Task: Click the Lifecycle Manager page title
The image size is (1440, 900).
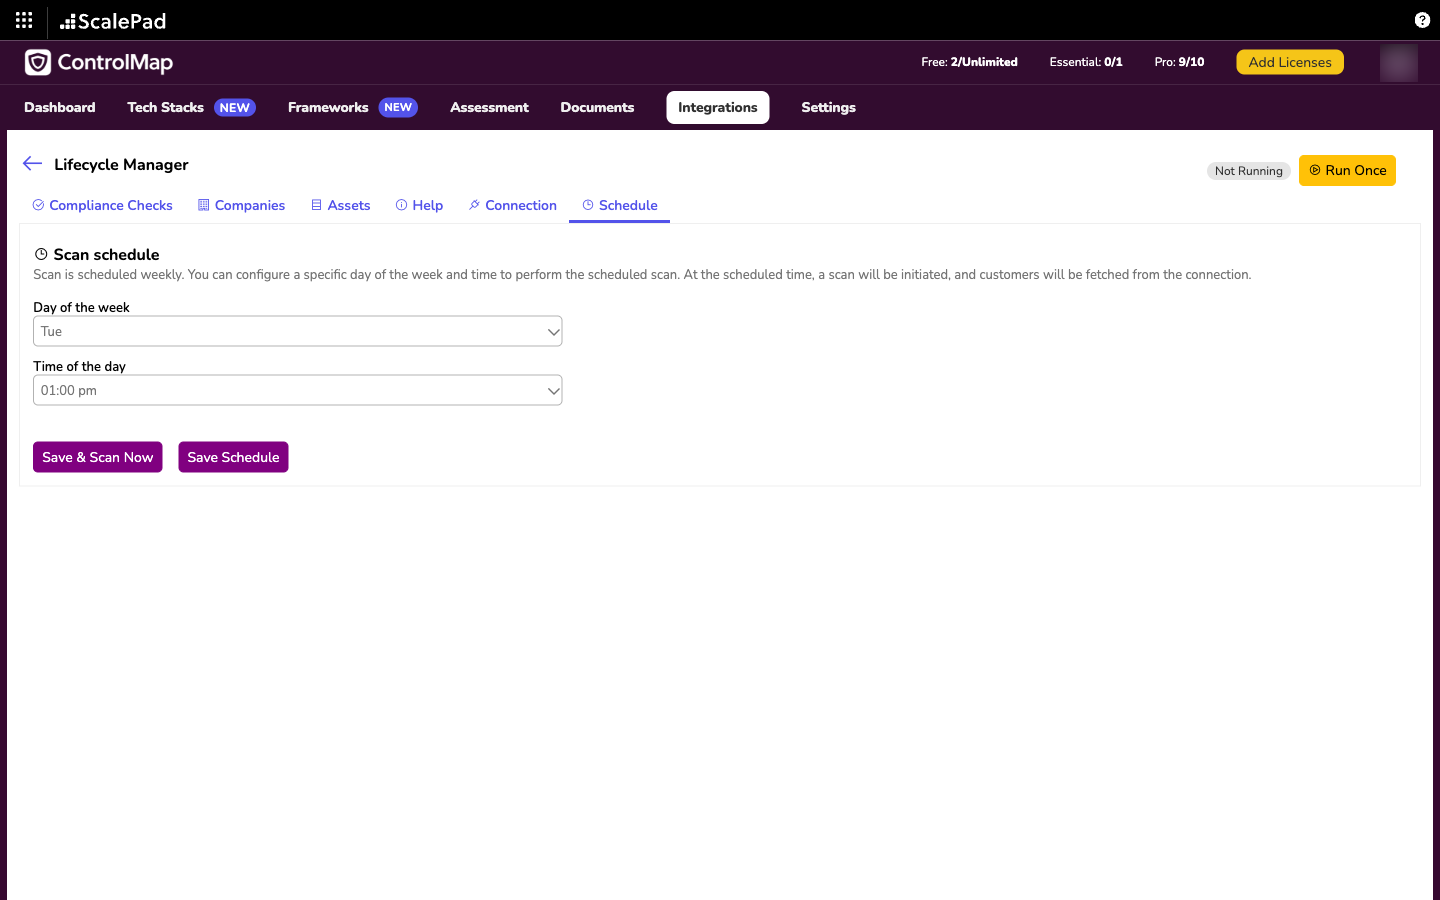Action: pos(121,164)
